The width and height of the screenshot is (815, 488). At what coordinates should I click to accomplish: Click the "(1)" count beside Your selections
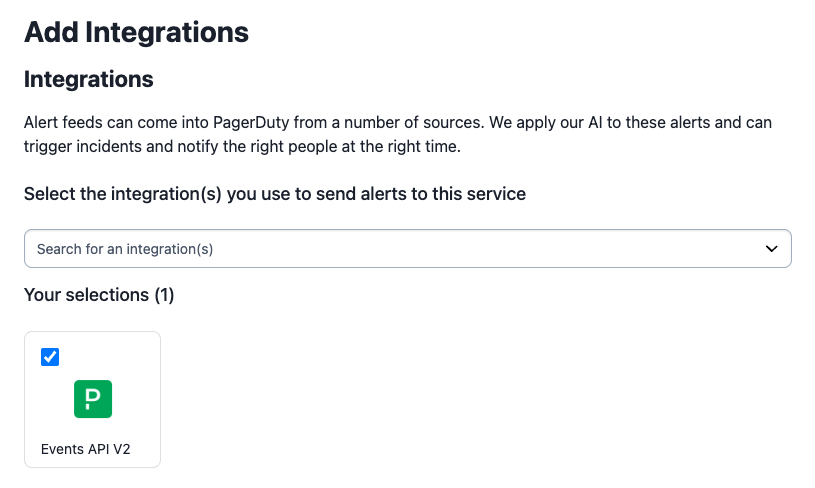[163, 295]
